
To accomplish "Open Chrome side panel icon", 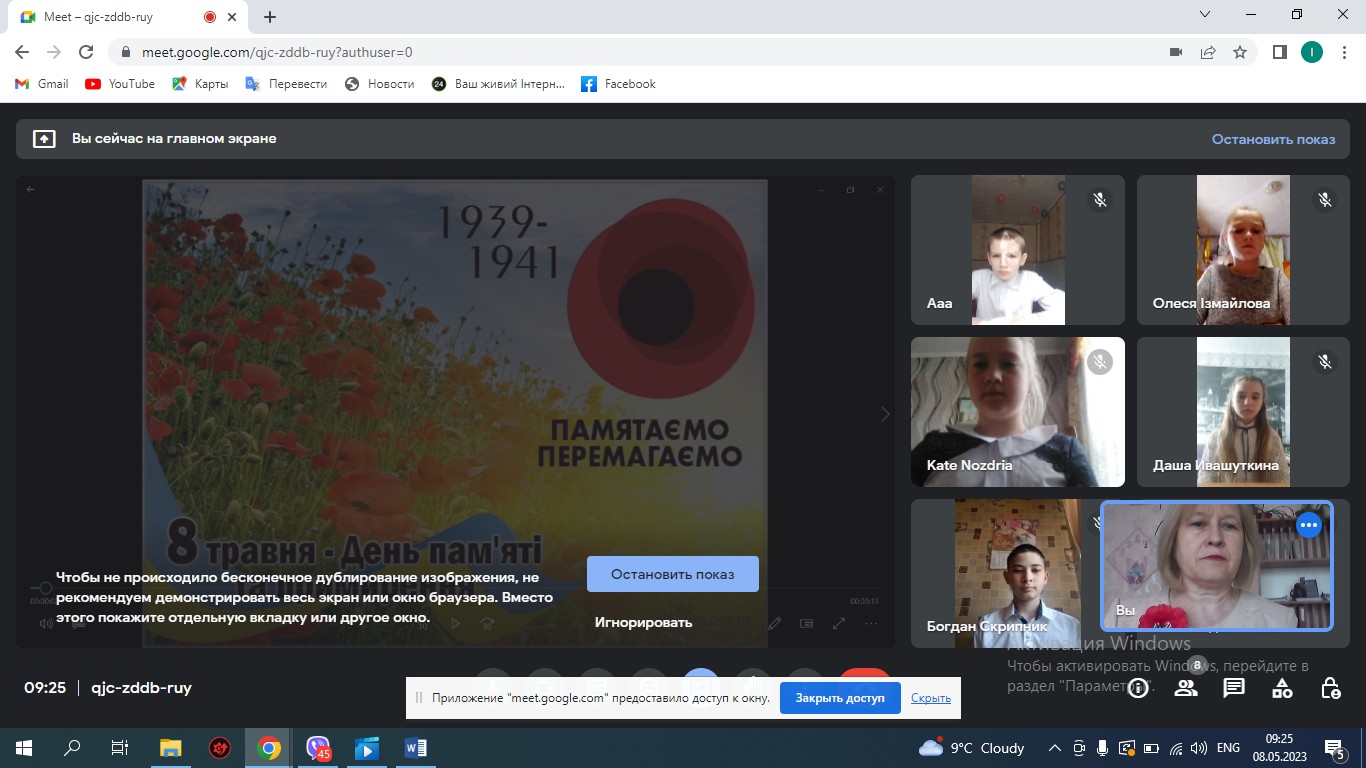I will pyautogui.click(x=1279, y=52).
